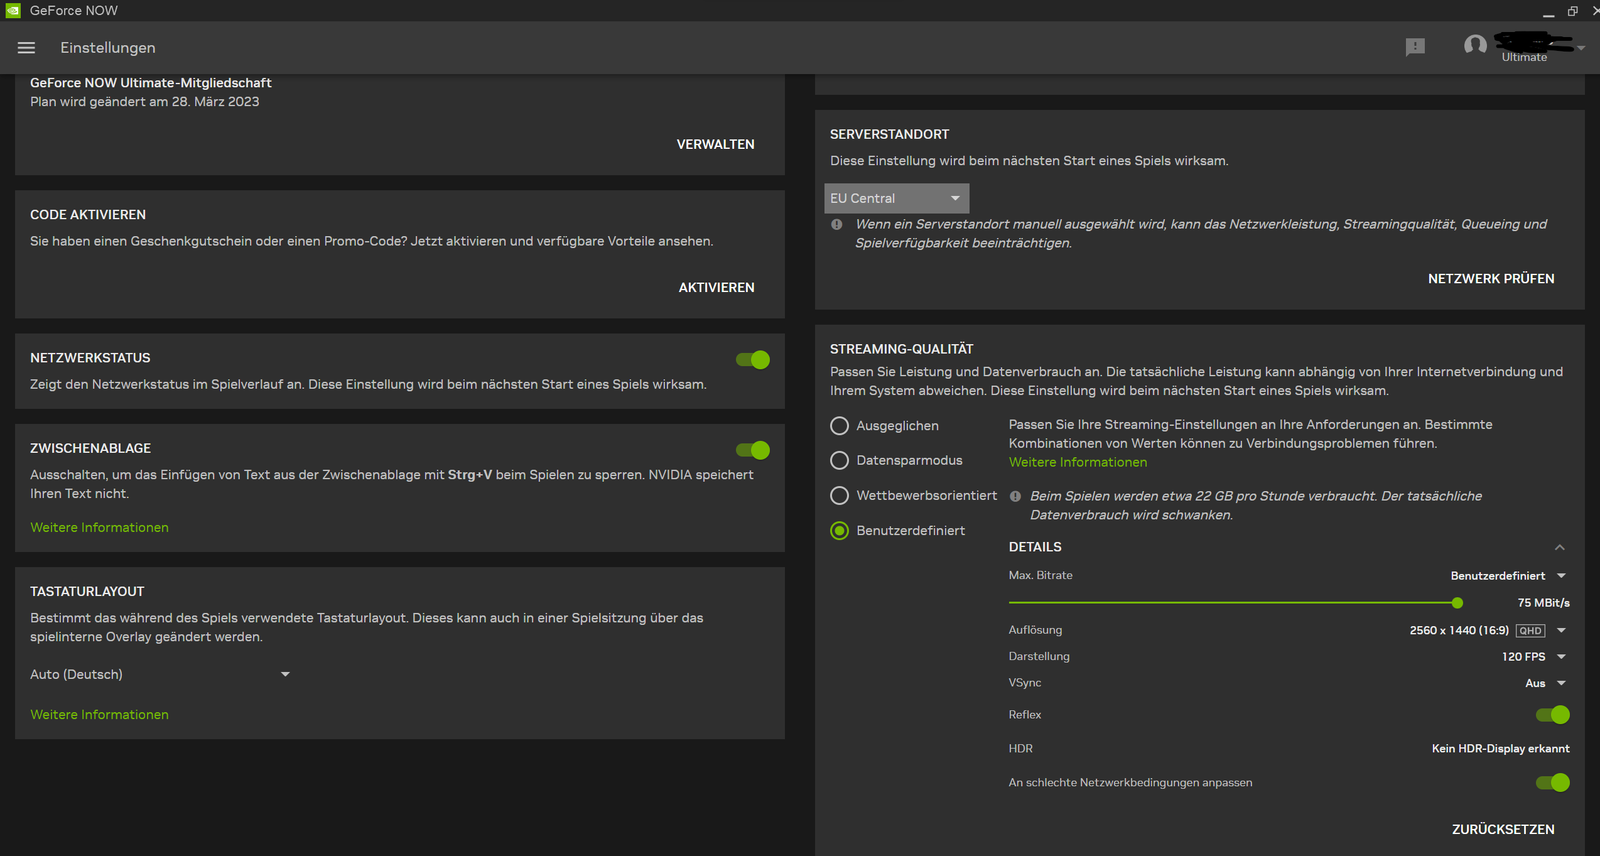The height and width of the screenshot is (856, 1600).
Task: Click the STREAMING-QUALITÄT section heading
Action: pyautogui.click(x=902, y=349)
